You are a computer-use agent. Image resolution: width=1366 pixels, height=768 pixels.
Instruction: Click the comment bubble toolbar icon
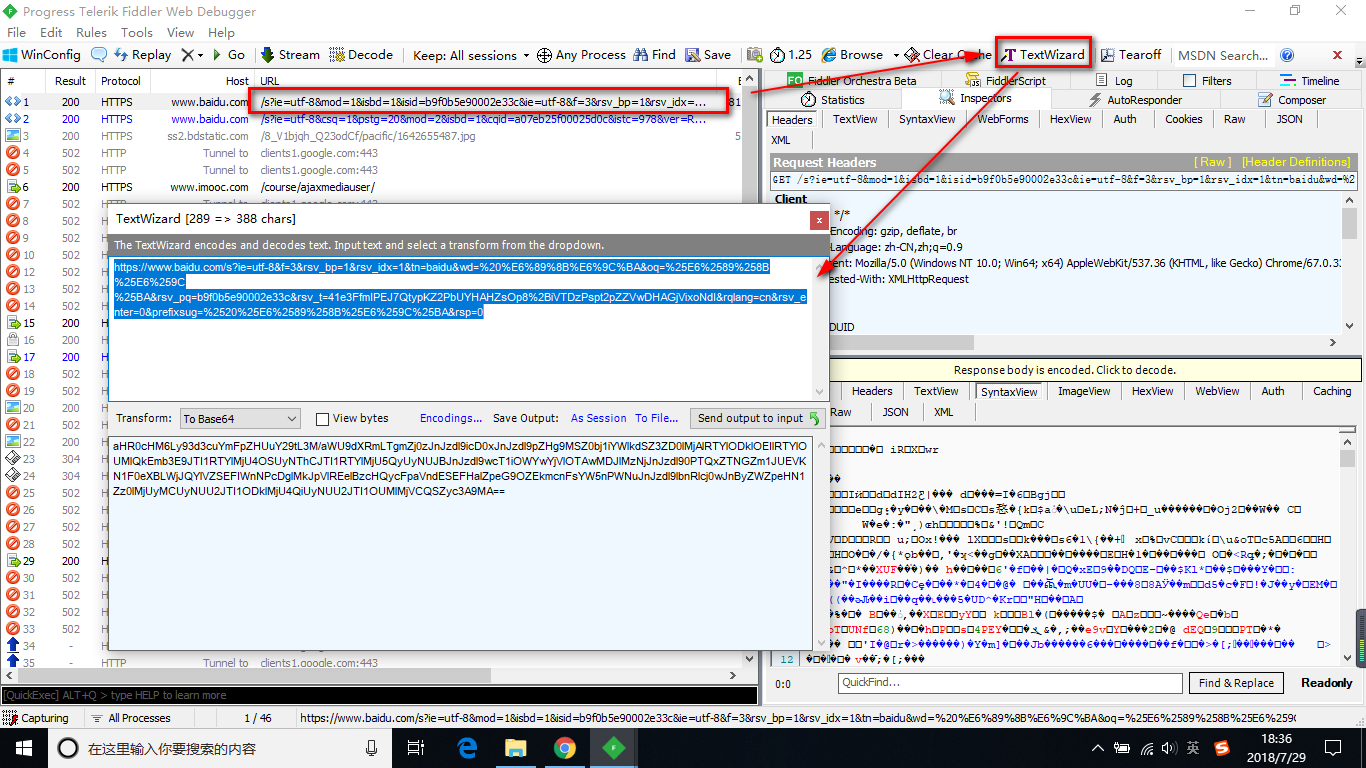99,55
